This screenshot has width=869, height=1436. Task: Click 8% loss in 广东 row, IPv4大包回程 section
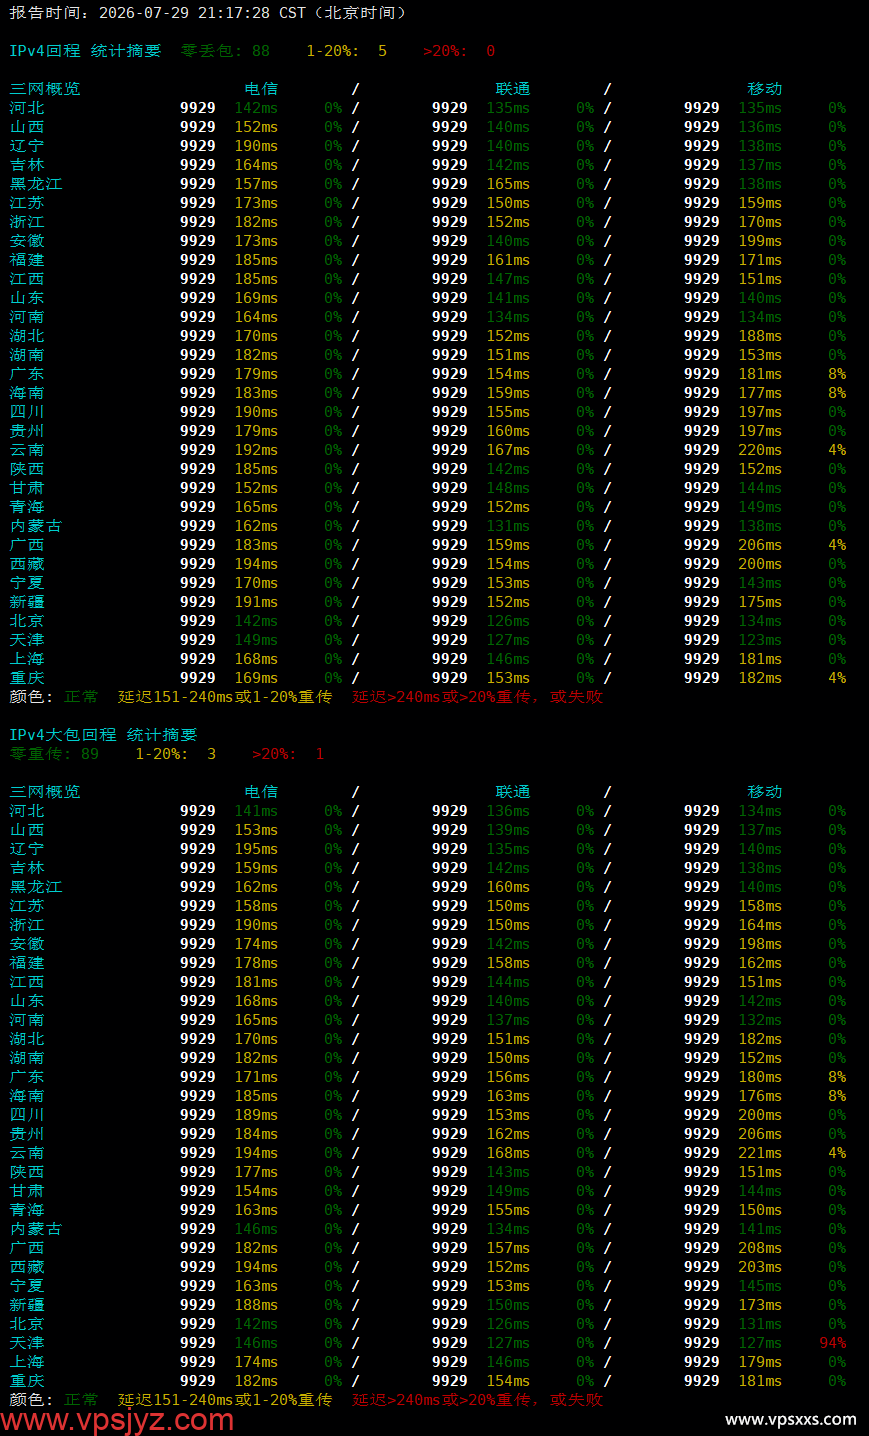(837, 1077)
